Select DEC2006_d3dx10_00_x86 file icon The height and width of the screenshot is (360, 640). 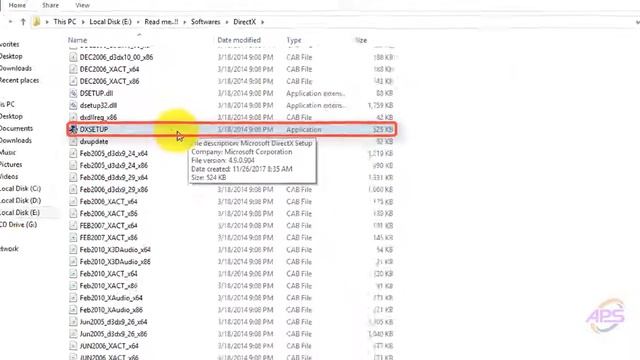tap(73, 57)
